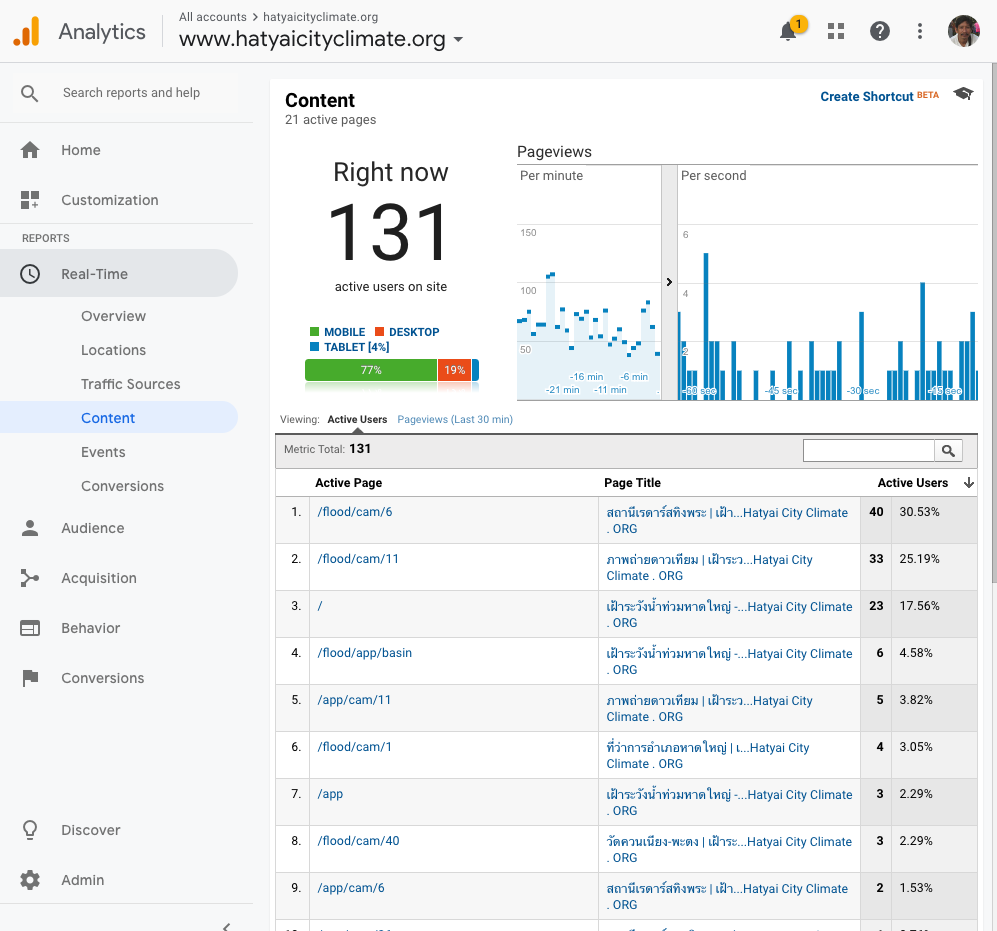997x931 pixels.
Task: Click the Real-Time clock icon
Action: pos(30,274)
